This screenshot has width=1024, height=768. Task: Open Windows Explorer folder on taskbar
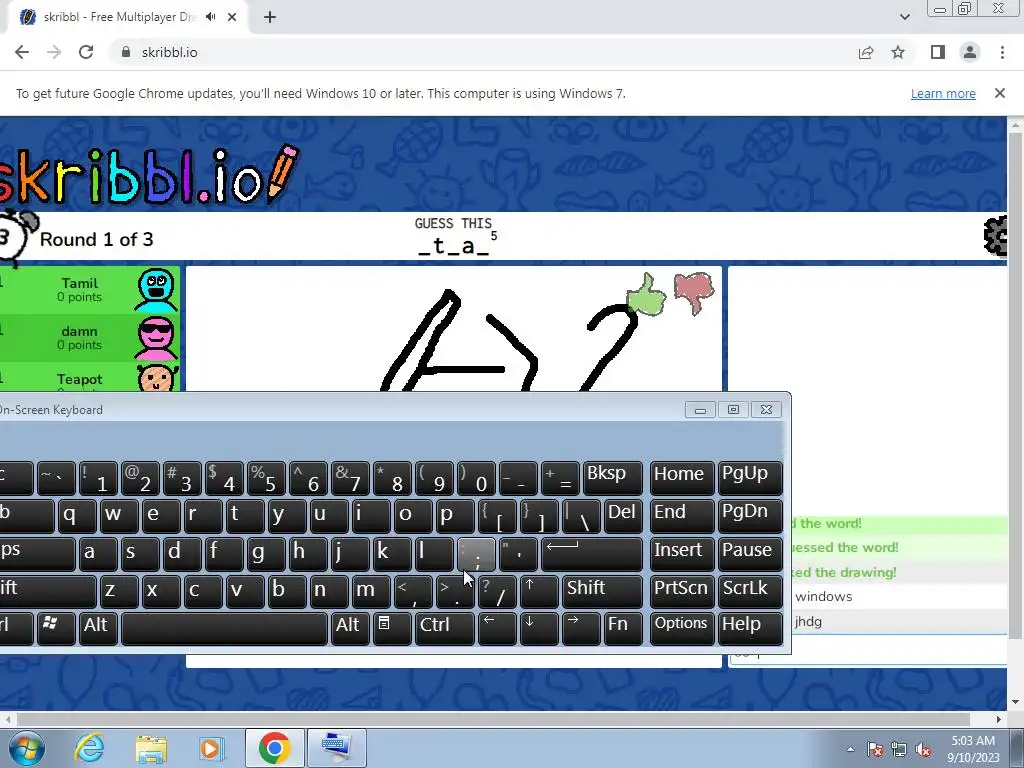tap(152, 748)
